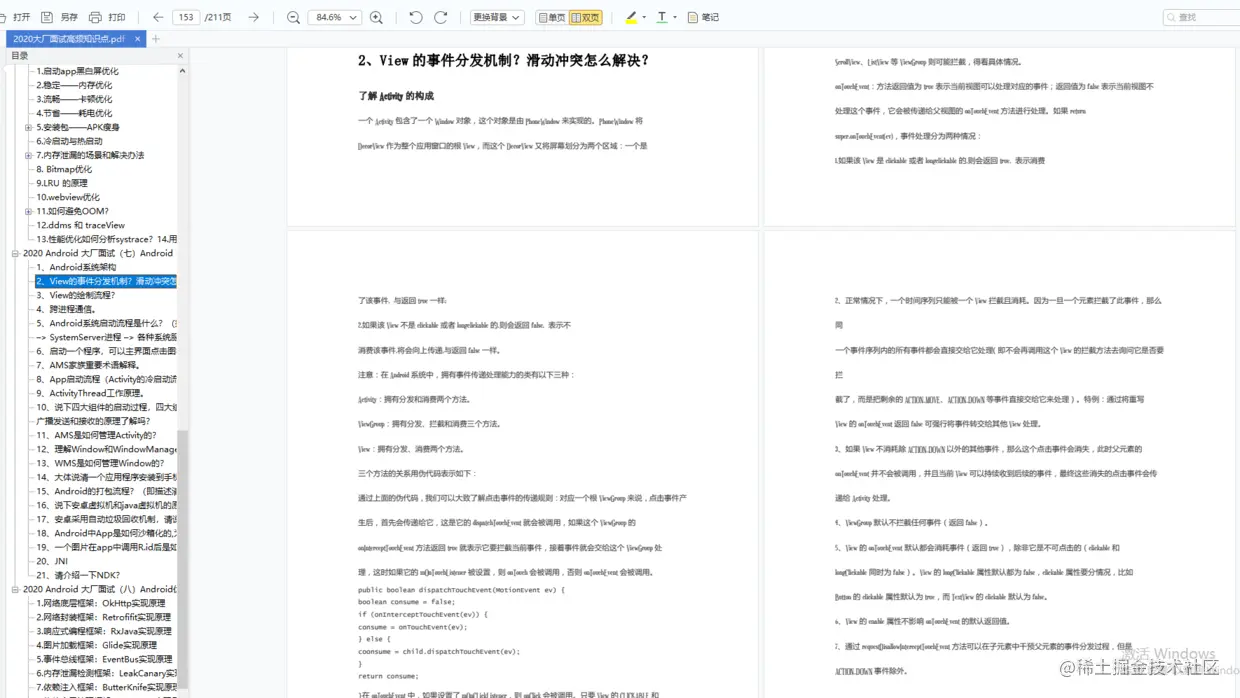Image resolution: width=1240 pixels, height=698 pixels.
Task: Open outline entry 9.LRU 的原理
Action: [62, 183]
